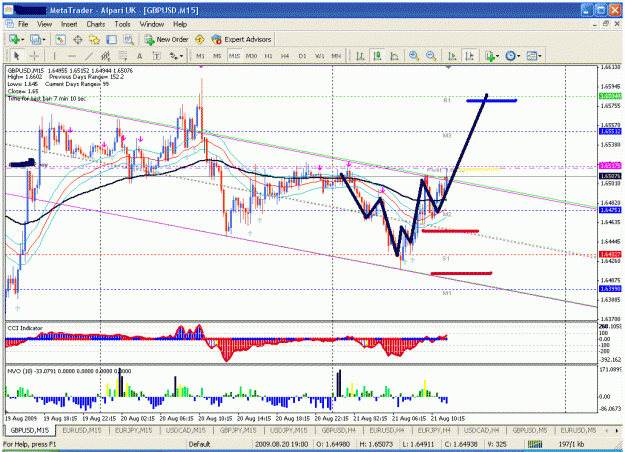Toggle the Auto Scroll icon
This screenshot has width=625, height=452.
(x=452, y=56)
